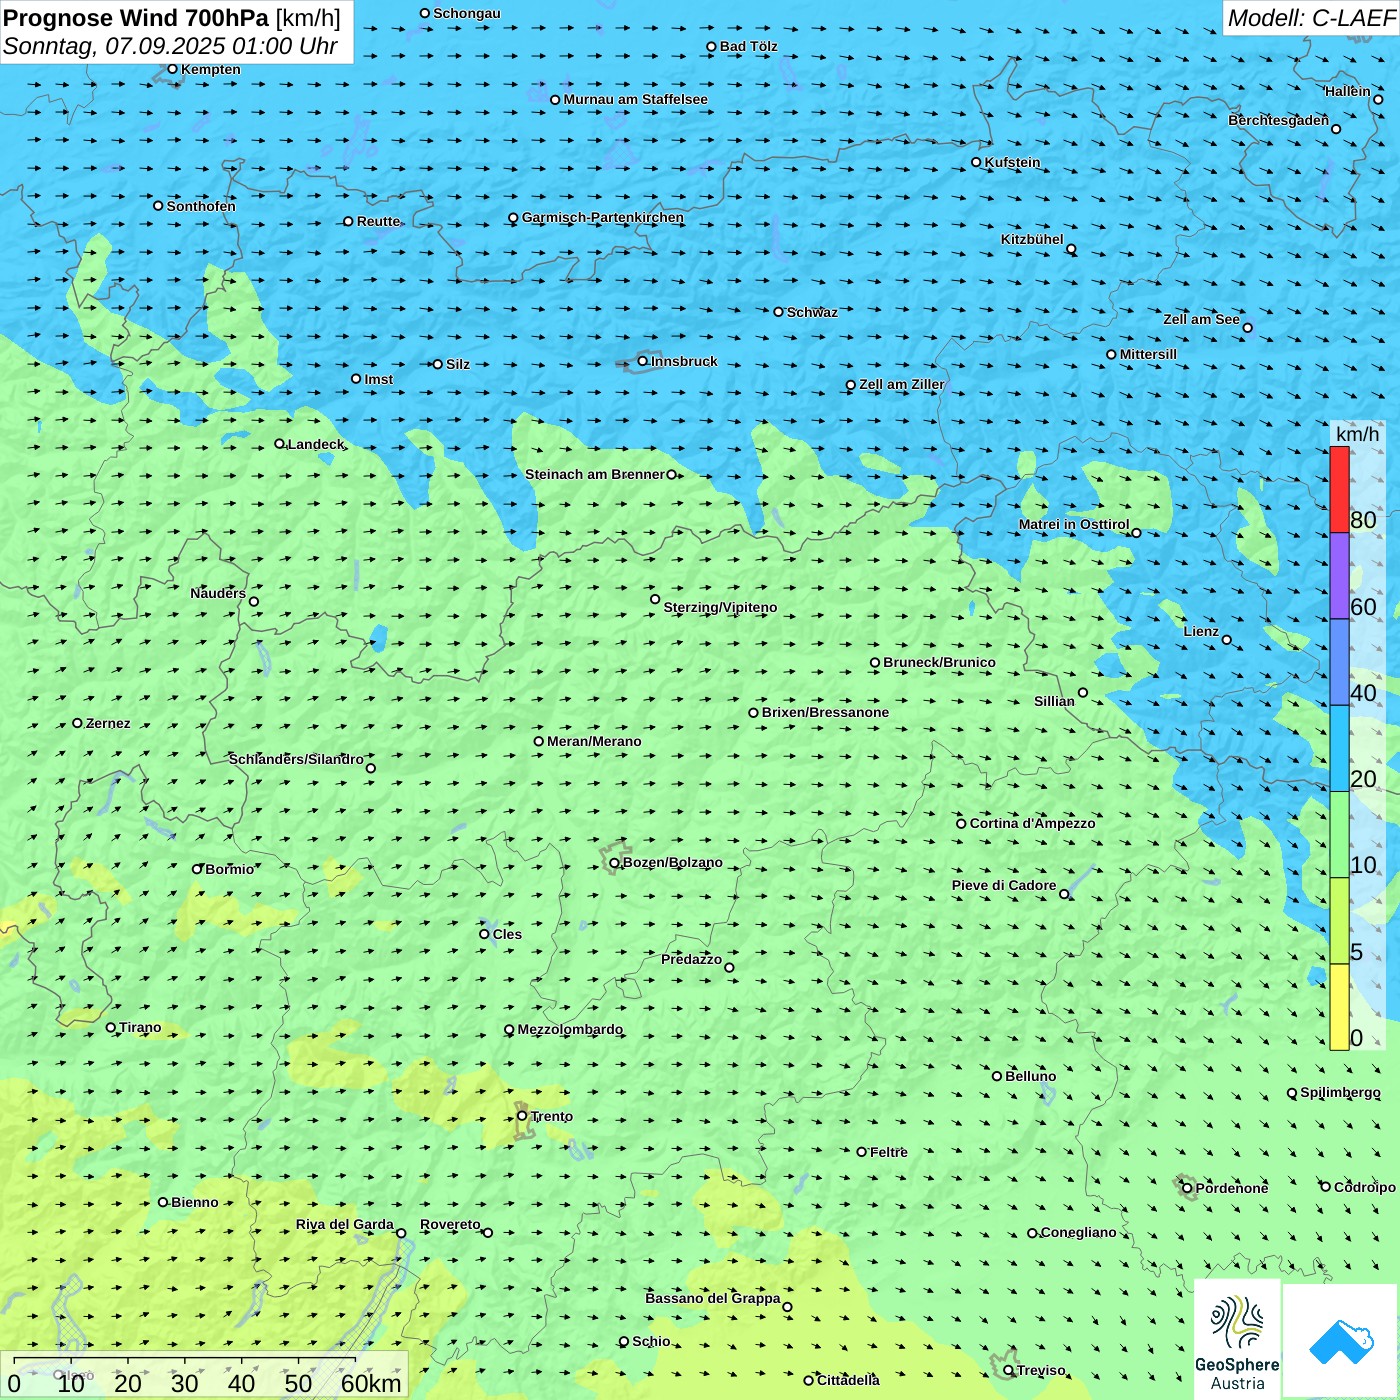Click the 'Schwaz' label

[x=812, y=312]
